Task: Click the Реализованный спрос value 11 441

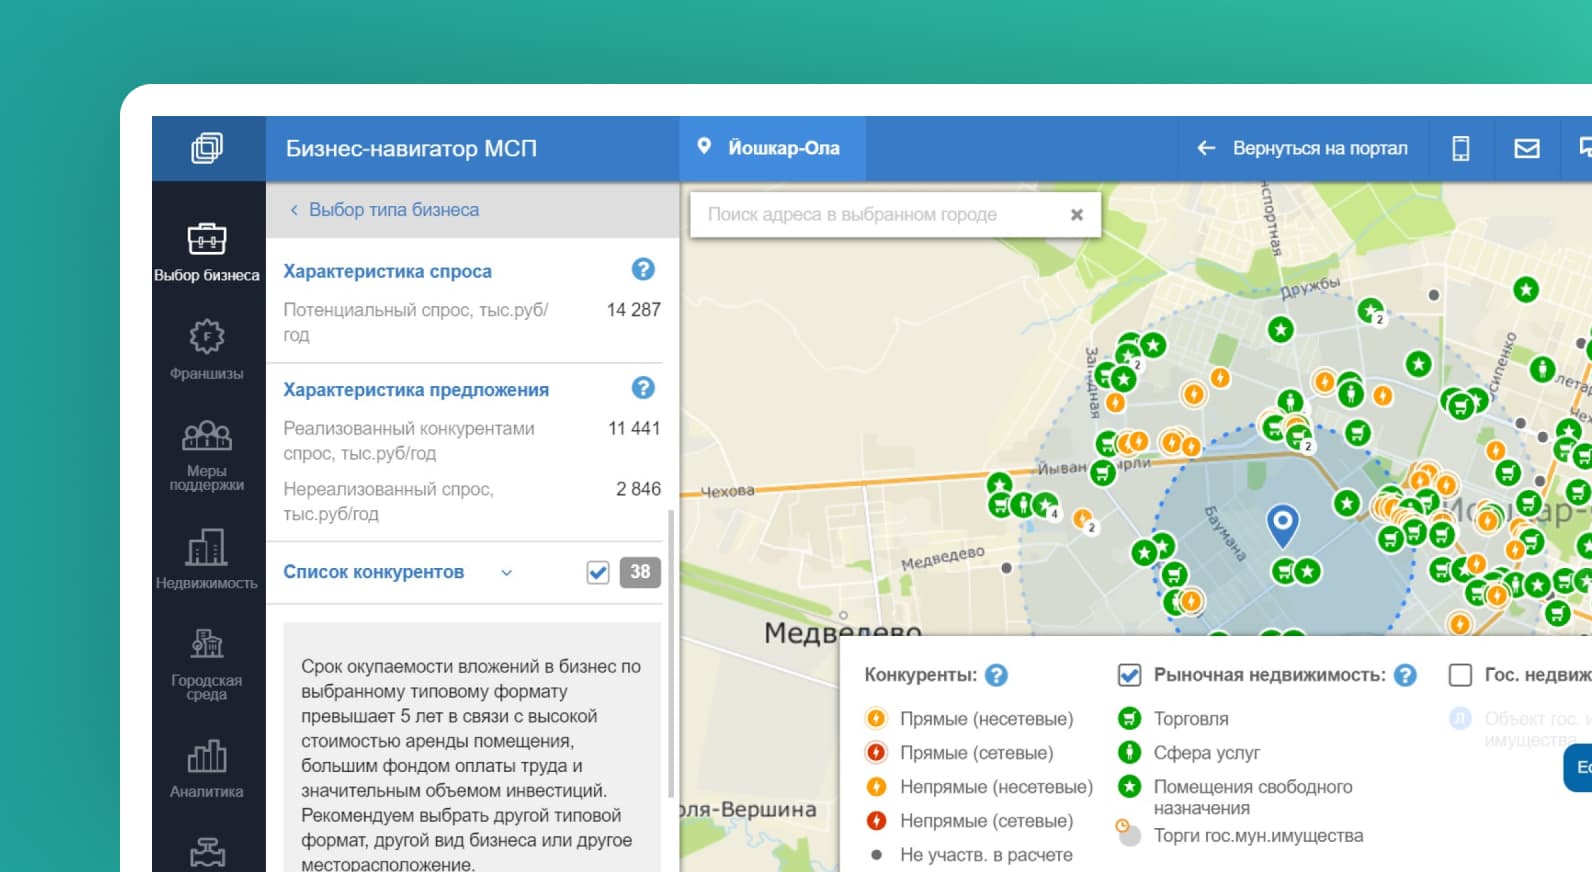Action: point(634,428)
